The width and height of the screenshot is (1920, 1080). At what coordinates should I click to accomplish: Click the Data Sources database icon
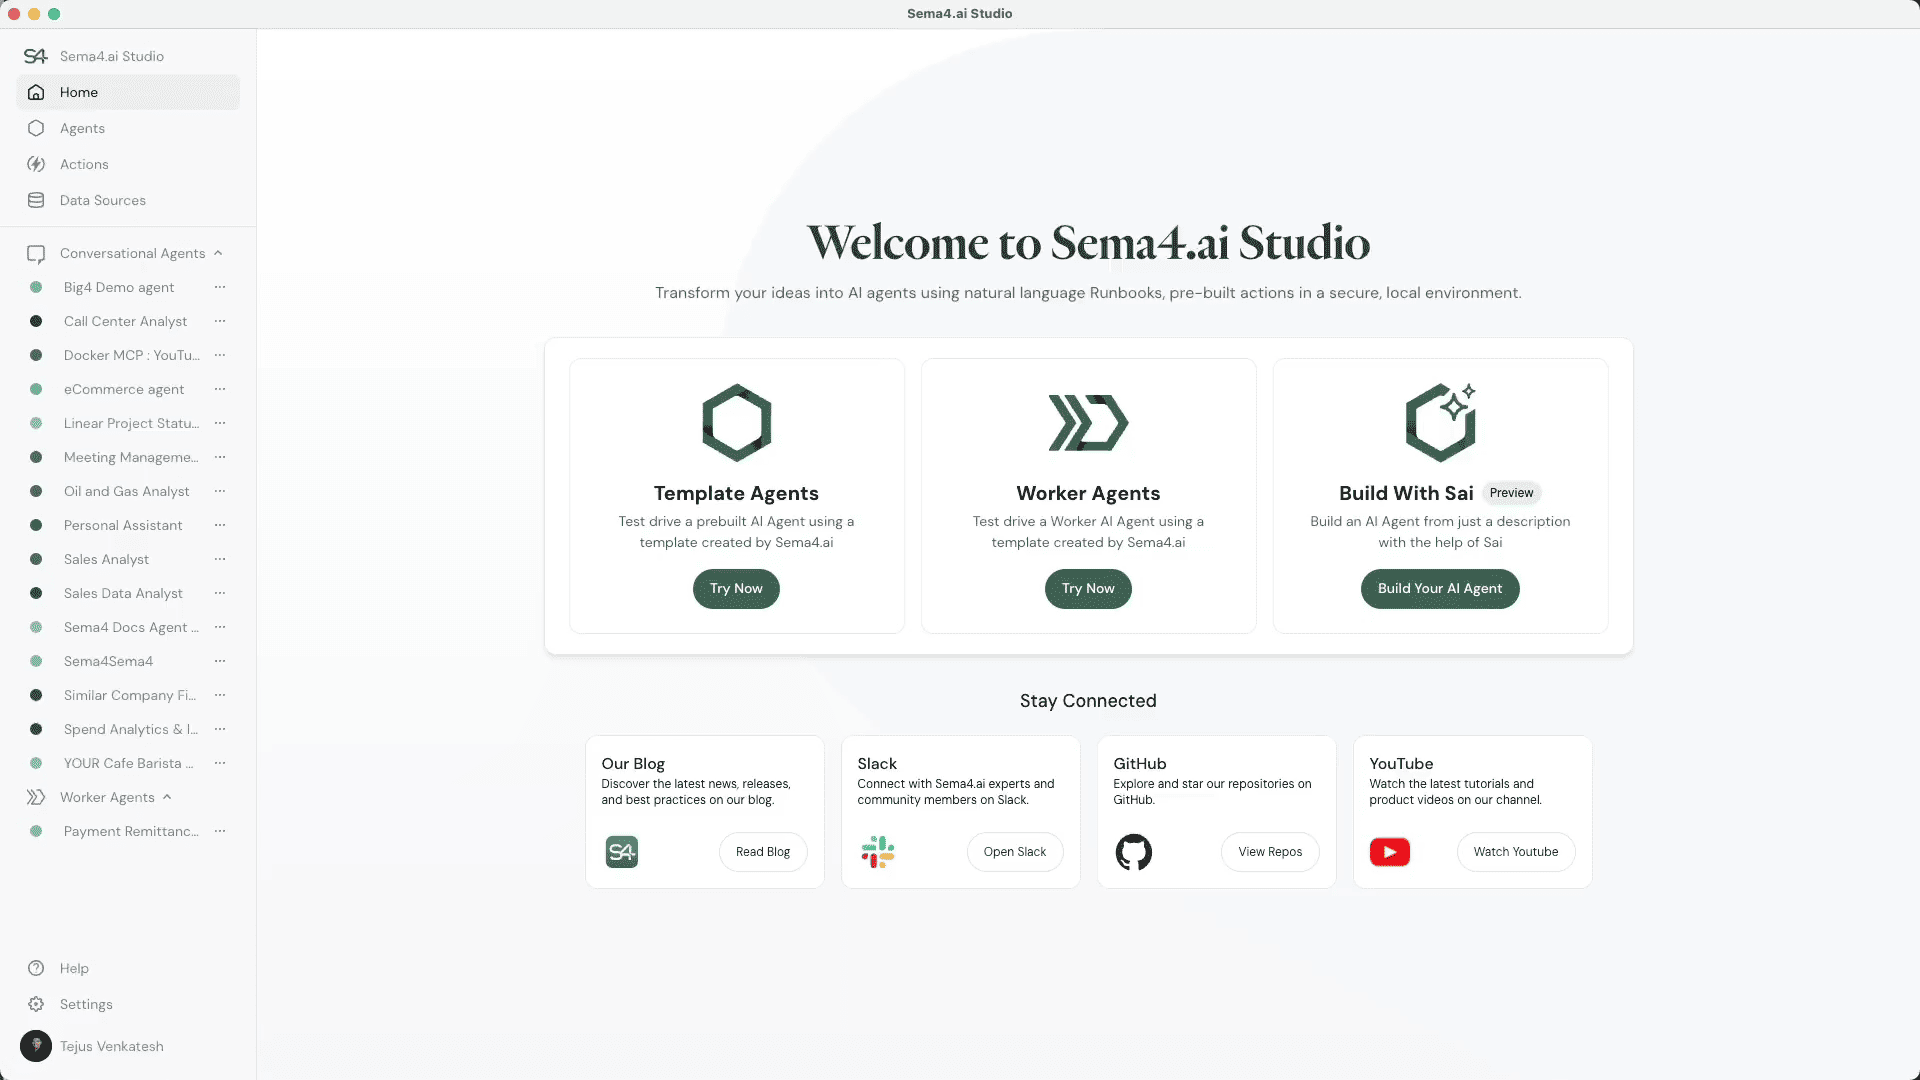pyautogui.click(x=36, y=200)
